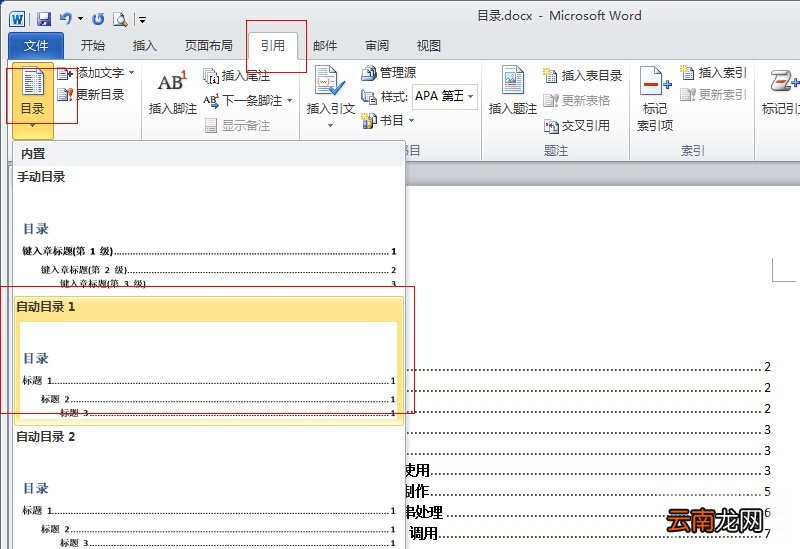Click the 更新表格 button
Screen dimensions: 800x549
pos(577,101)
